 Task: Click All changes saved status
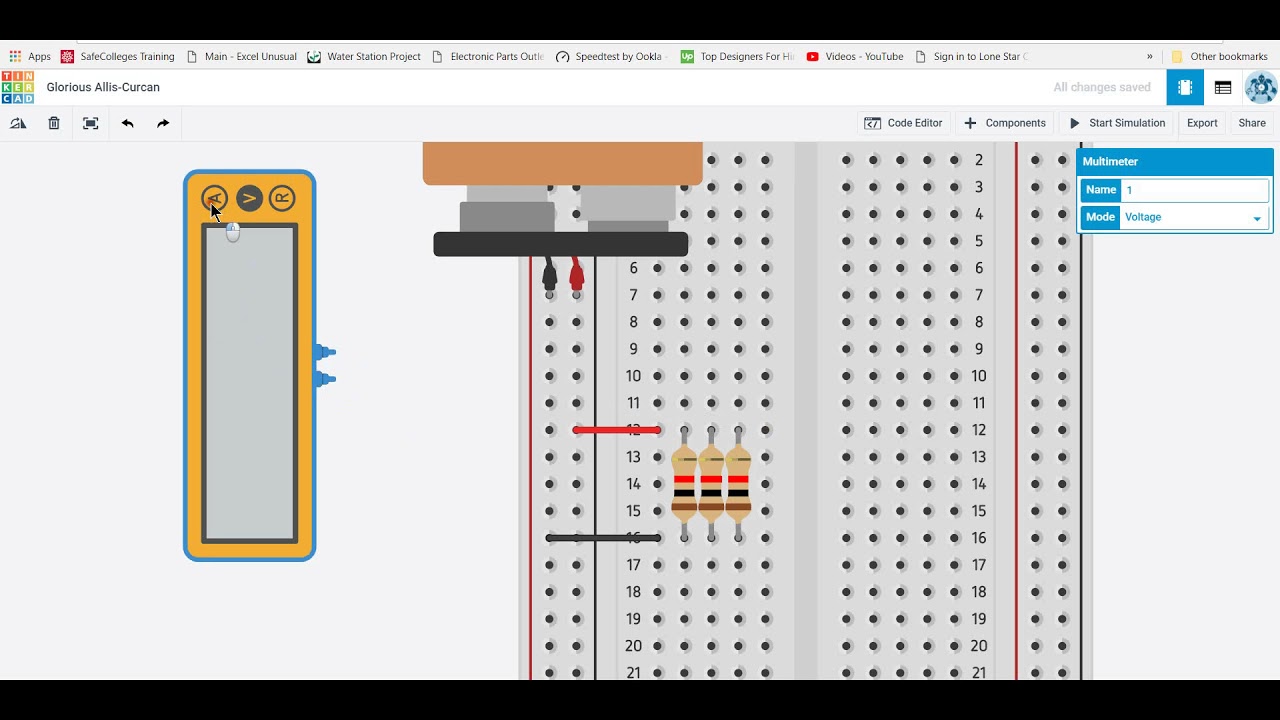pyautogui.click(x=1102, y=87)
